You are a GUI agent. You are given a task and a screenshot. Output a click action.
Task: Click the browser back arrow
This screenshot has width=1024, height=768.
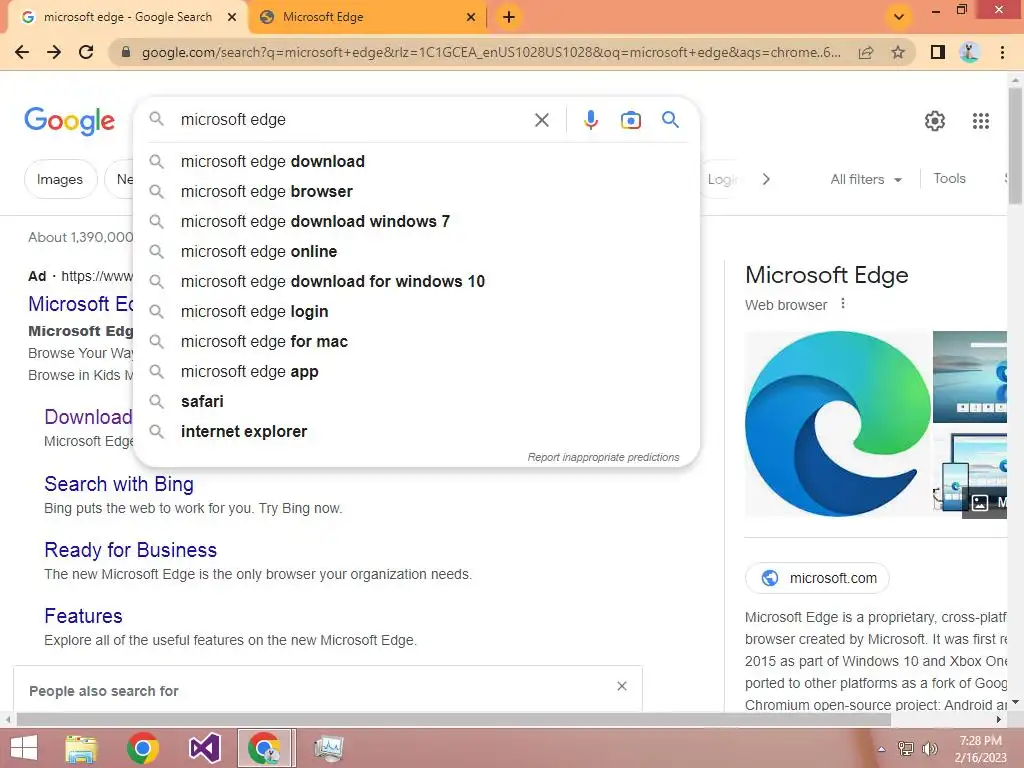pos(22,52)
